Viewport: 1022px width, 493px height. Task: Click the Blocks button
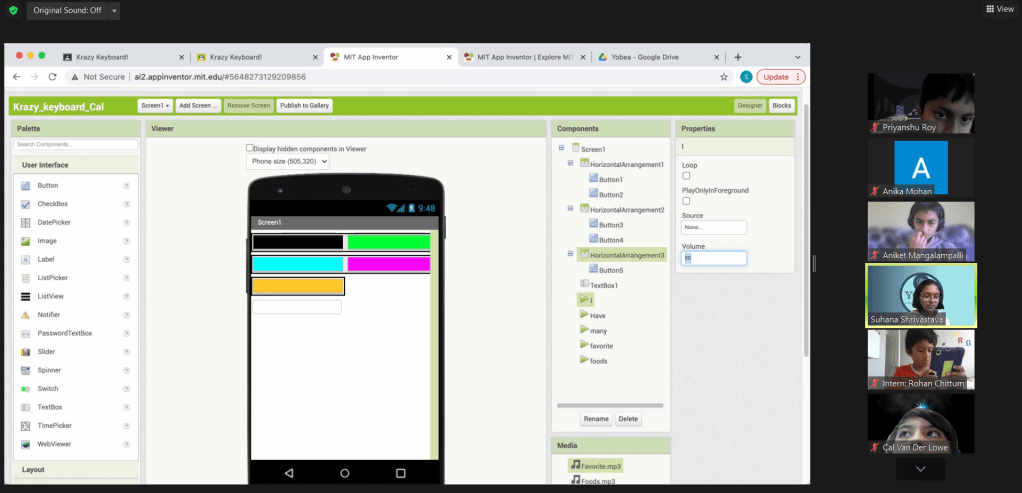(781, 105)
